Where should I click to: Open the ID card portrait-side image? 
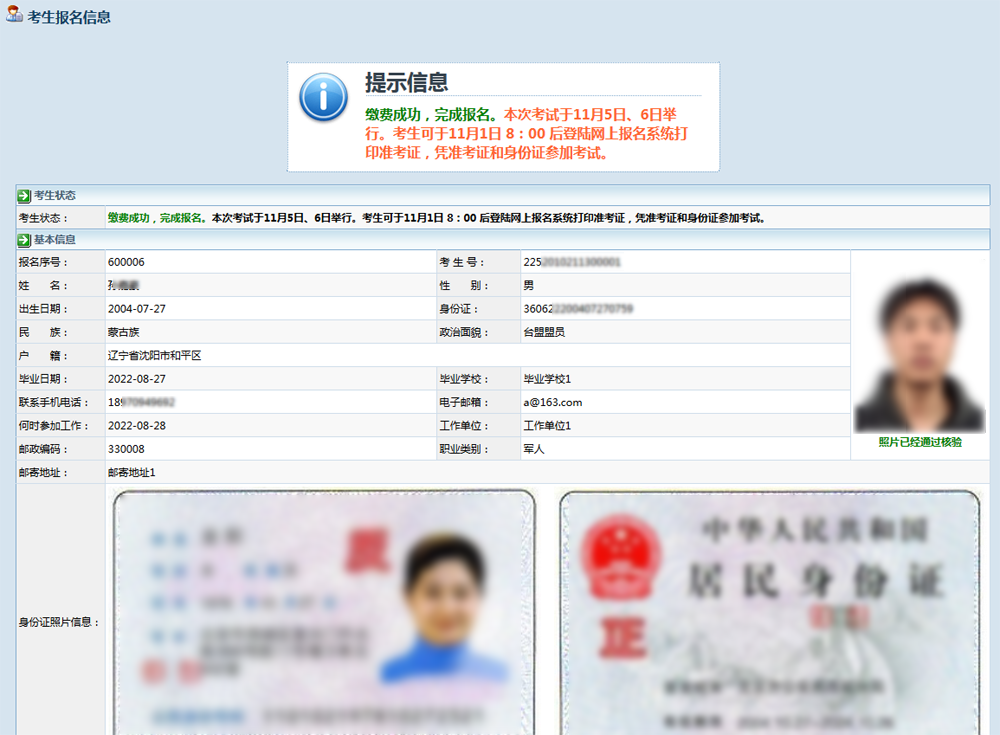click(325, 610)
